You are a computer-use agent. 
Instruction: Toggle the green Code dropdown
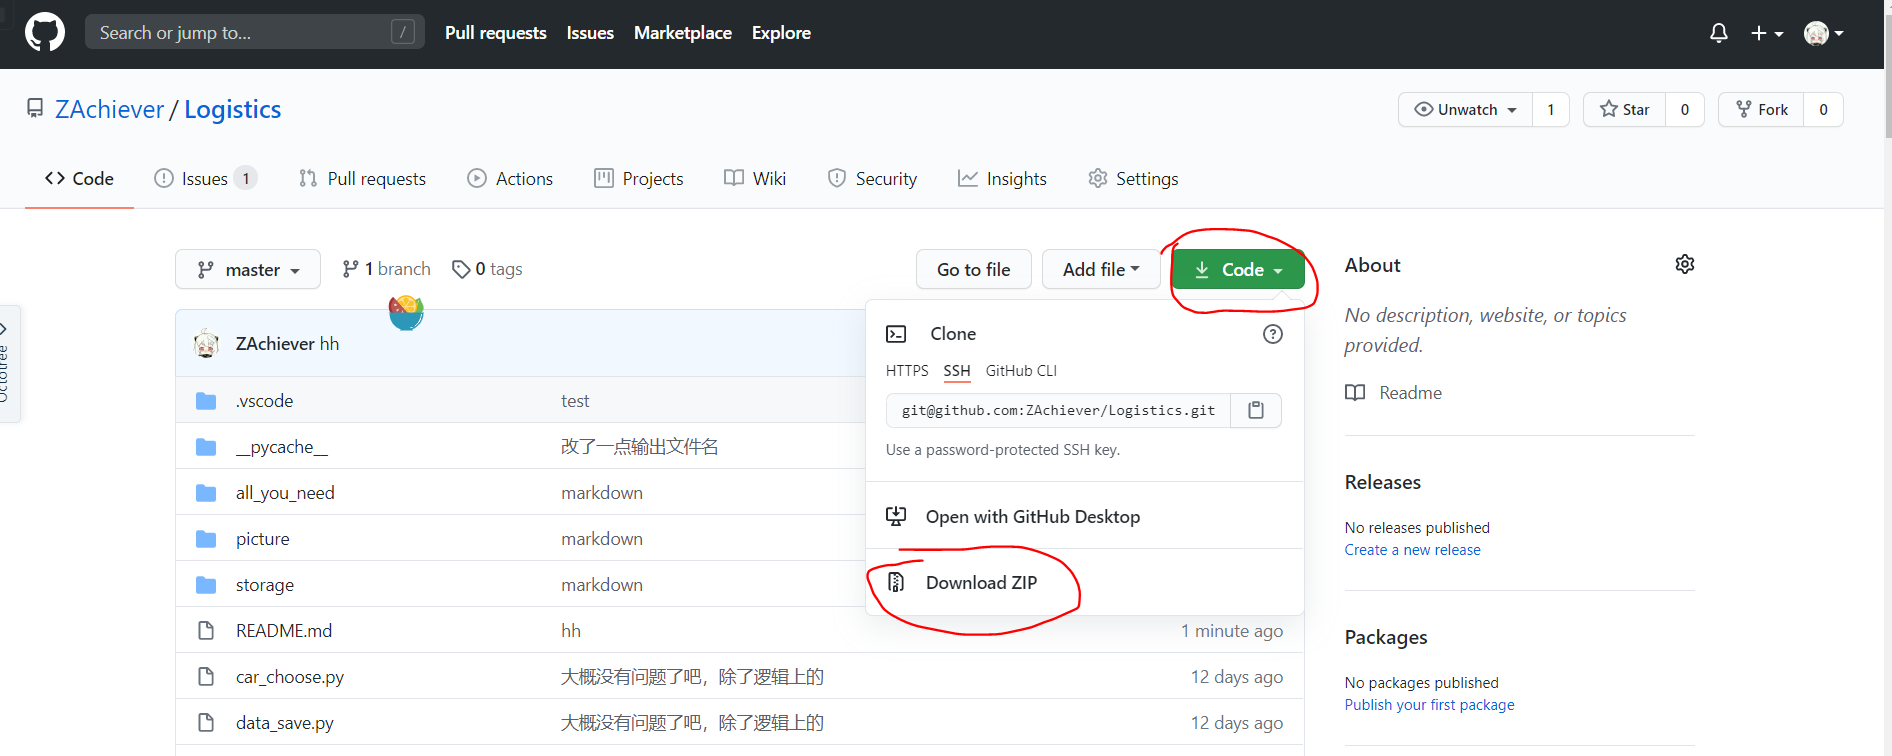coord(1238,269)
